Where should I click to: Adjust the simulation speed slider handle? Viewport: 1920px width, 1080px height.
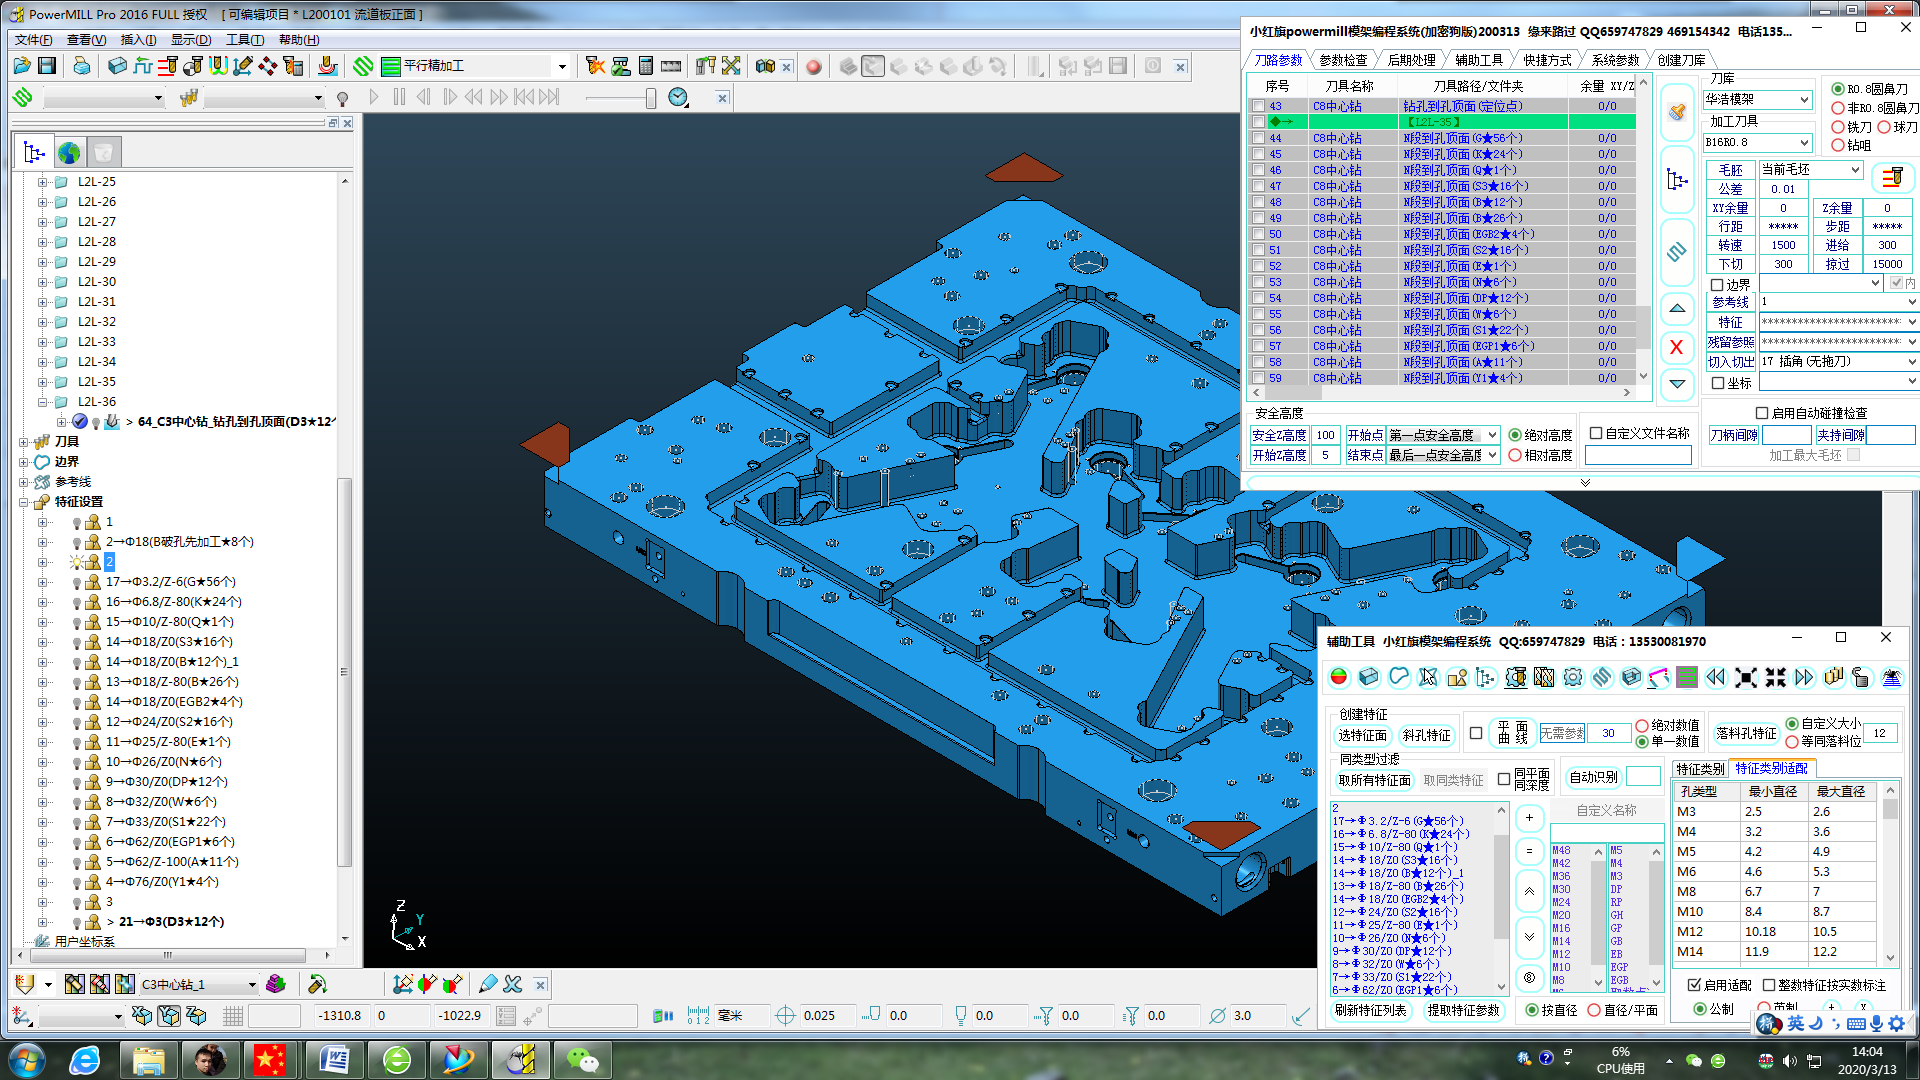tap(650, 98)
